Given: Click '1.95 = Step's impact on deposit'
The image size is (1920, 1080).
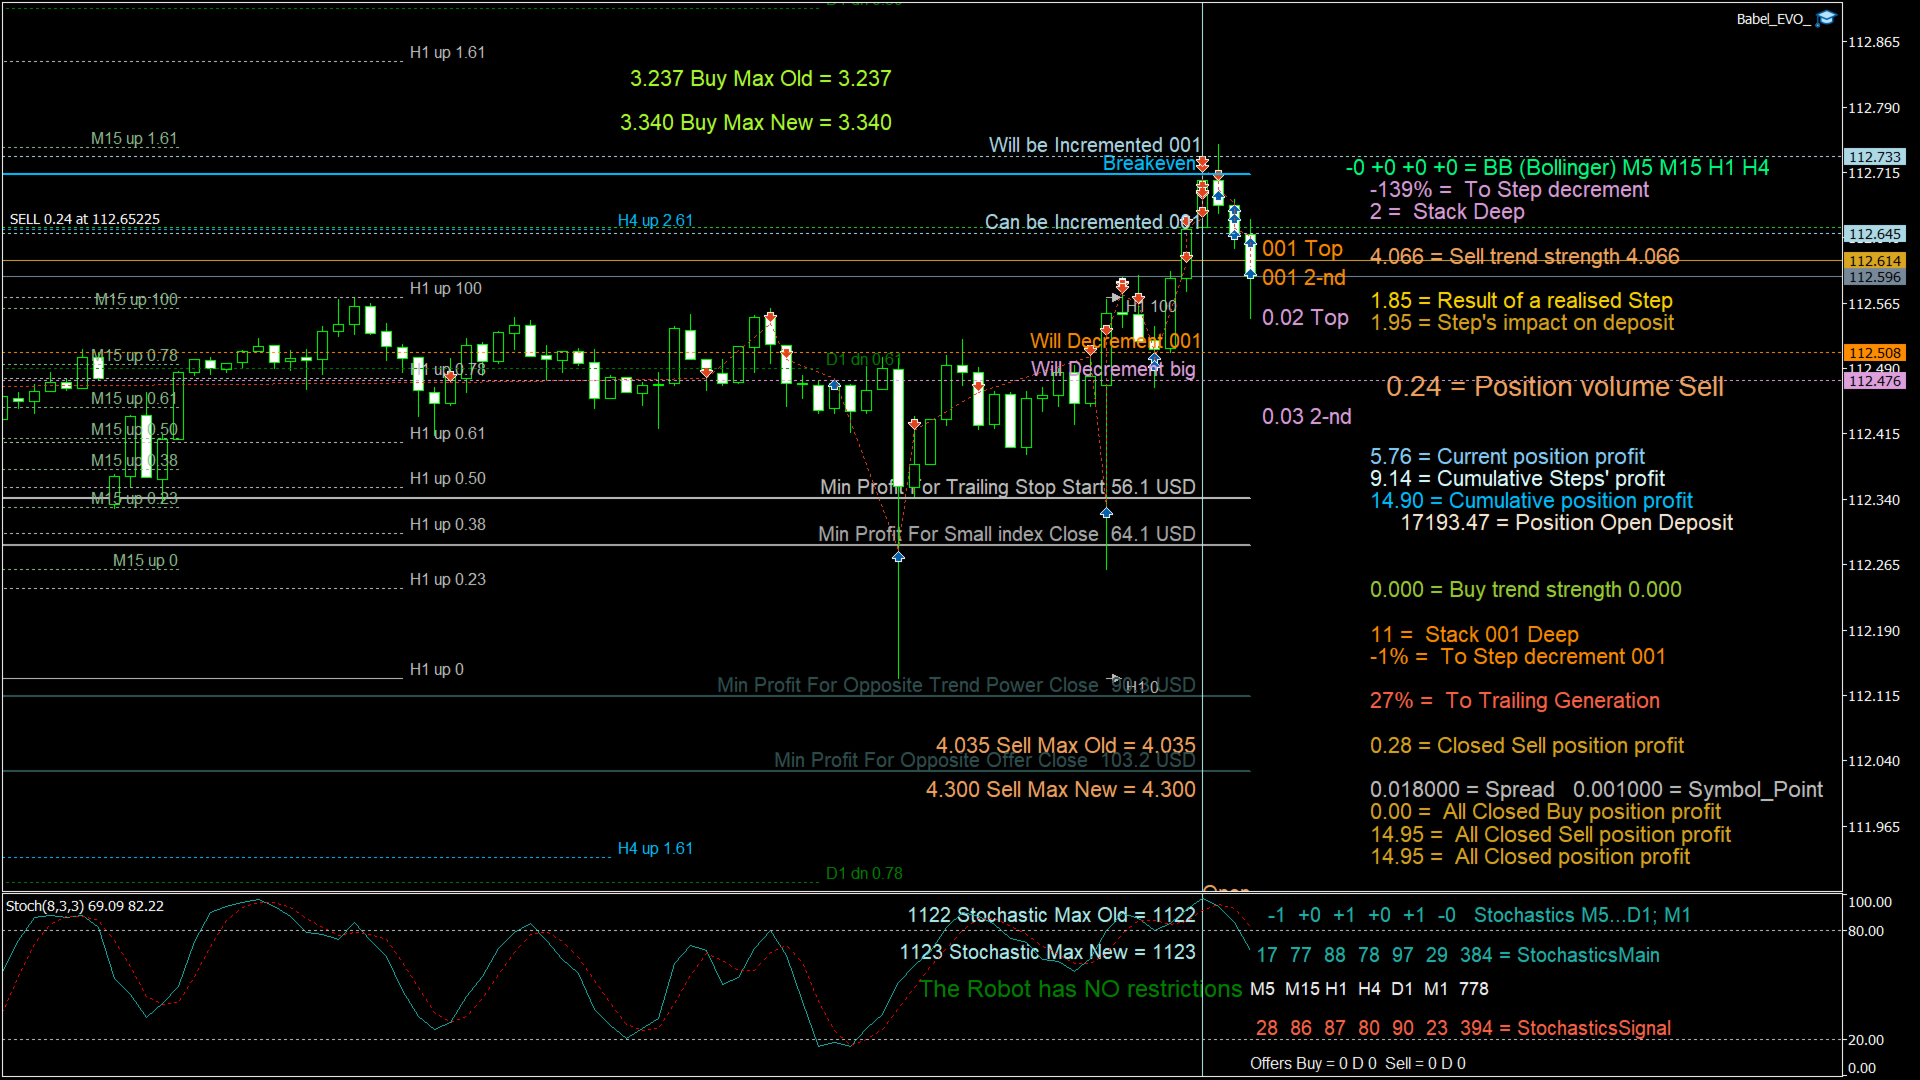Looking at the screenshot, I should (x=1522, y=322).
